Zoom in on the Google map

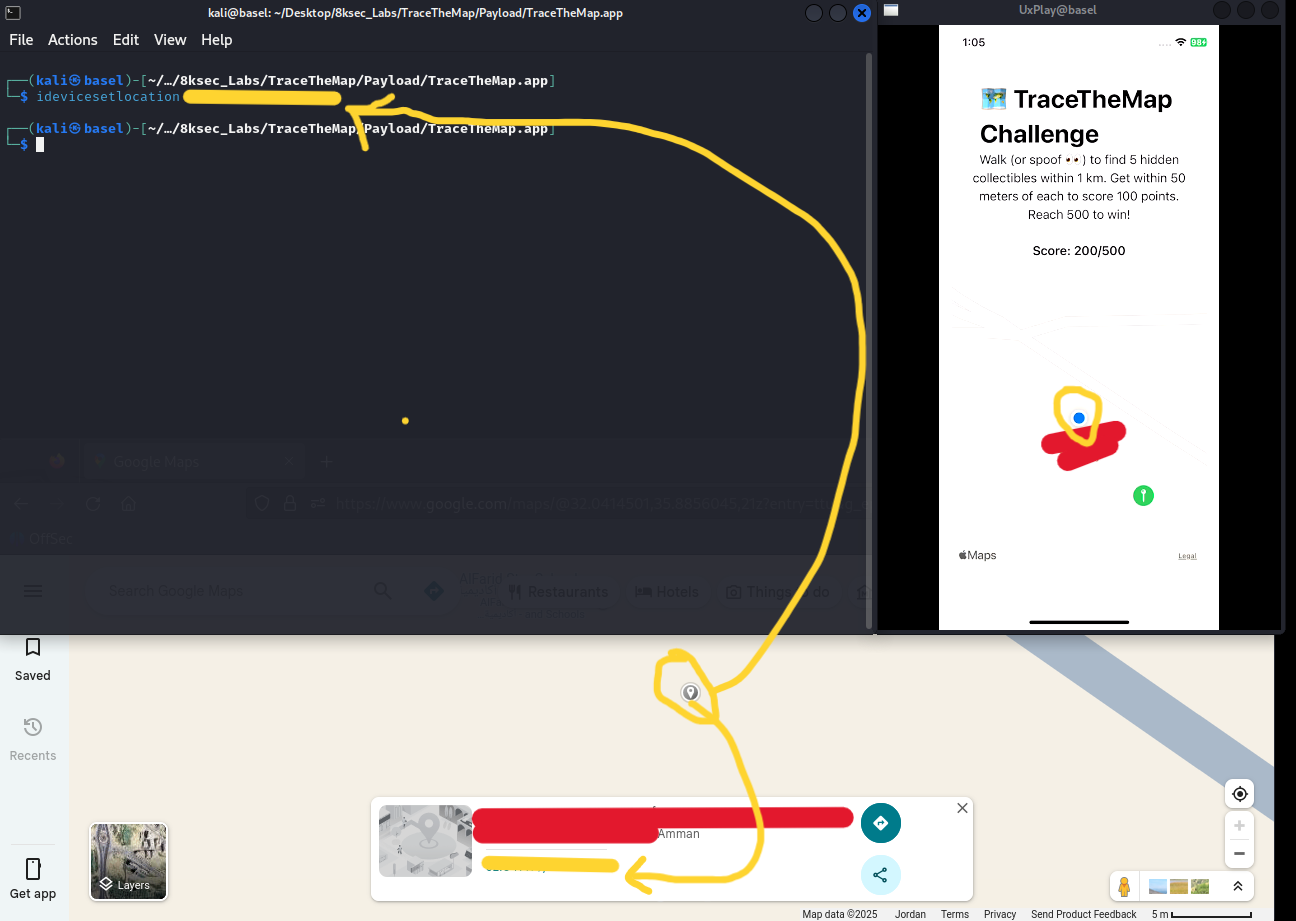(1240, 826)
